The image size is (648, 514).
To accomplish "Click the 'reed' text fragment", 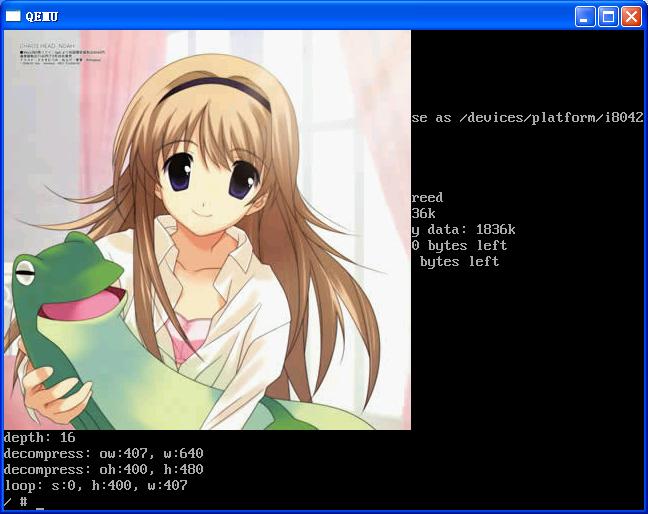I will tap(427, 198).
